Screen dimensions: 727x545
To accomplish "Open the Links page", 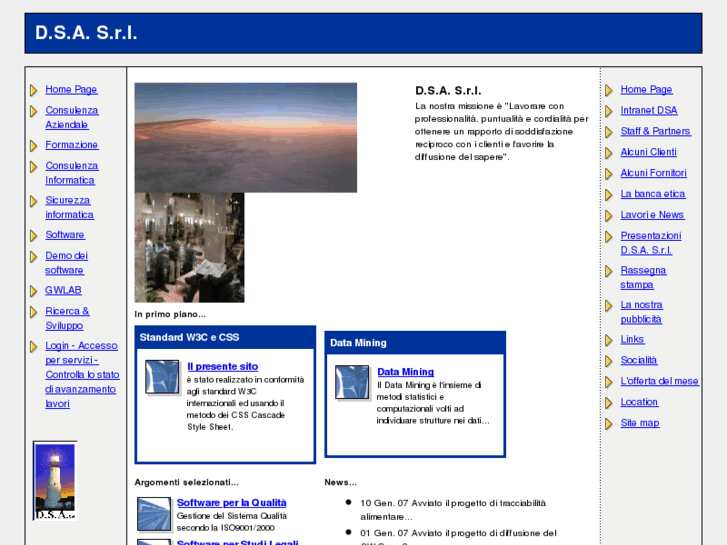I will (632, 340).
